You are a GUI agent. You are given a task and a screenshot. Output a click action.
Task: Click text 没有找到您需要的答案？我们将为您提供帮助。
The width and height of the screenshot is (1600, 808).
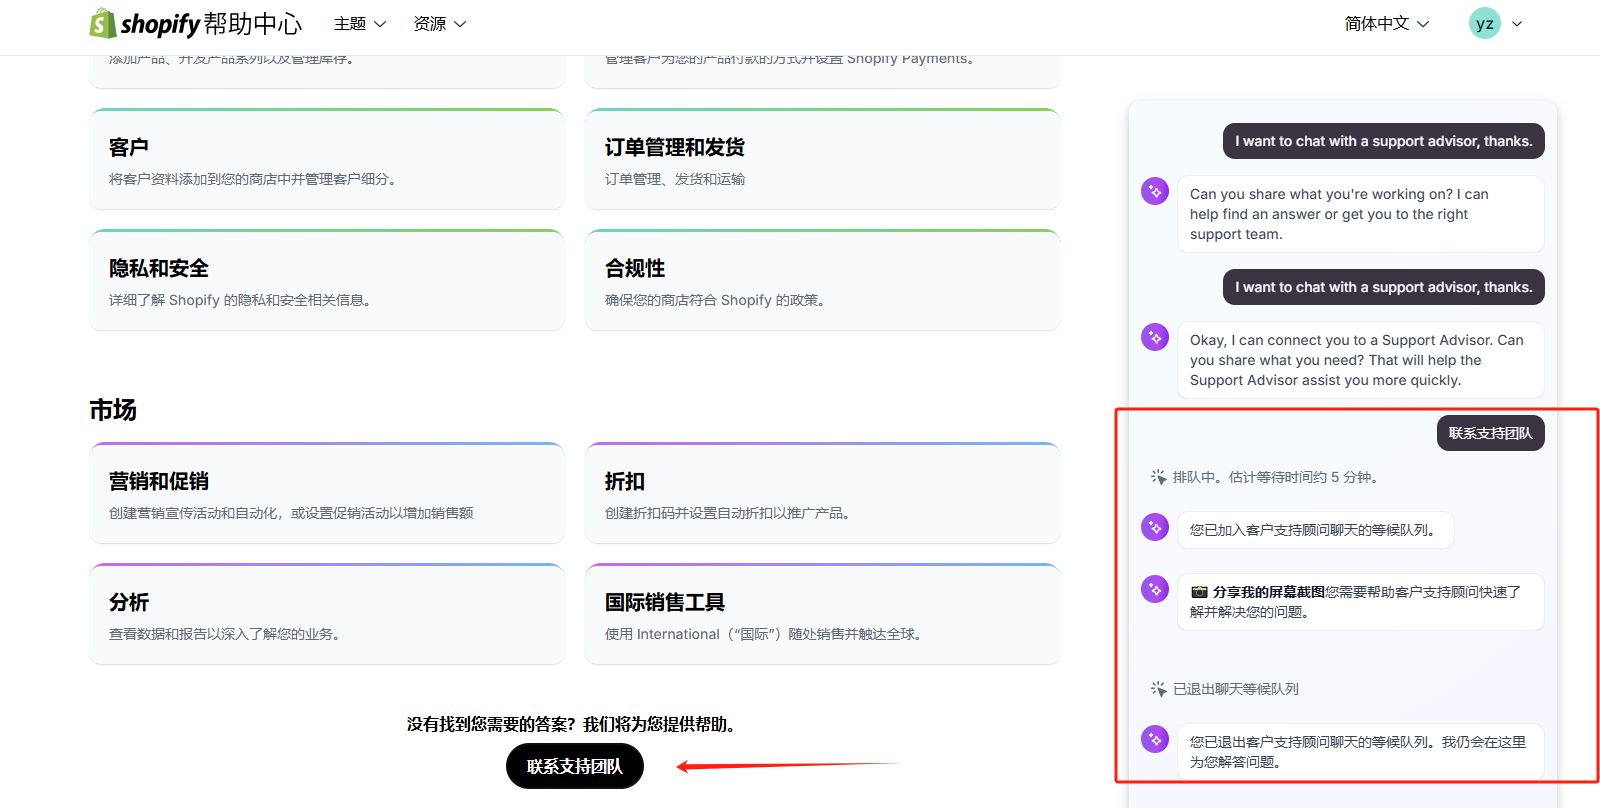(x=574, y=724)
